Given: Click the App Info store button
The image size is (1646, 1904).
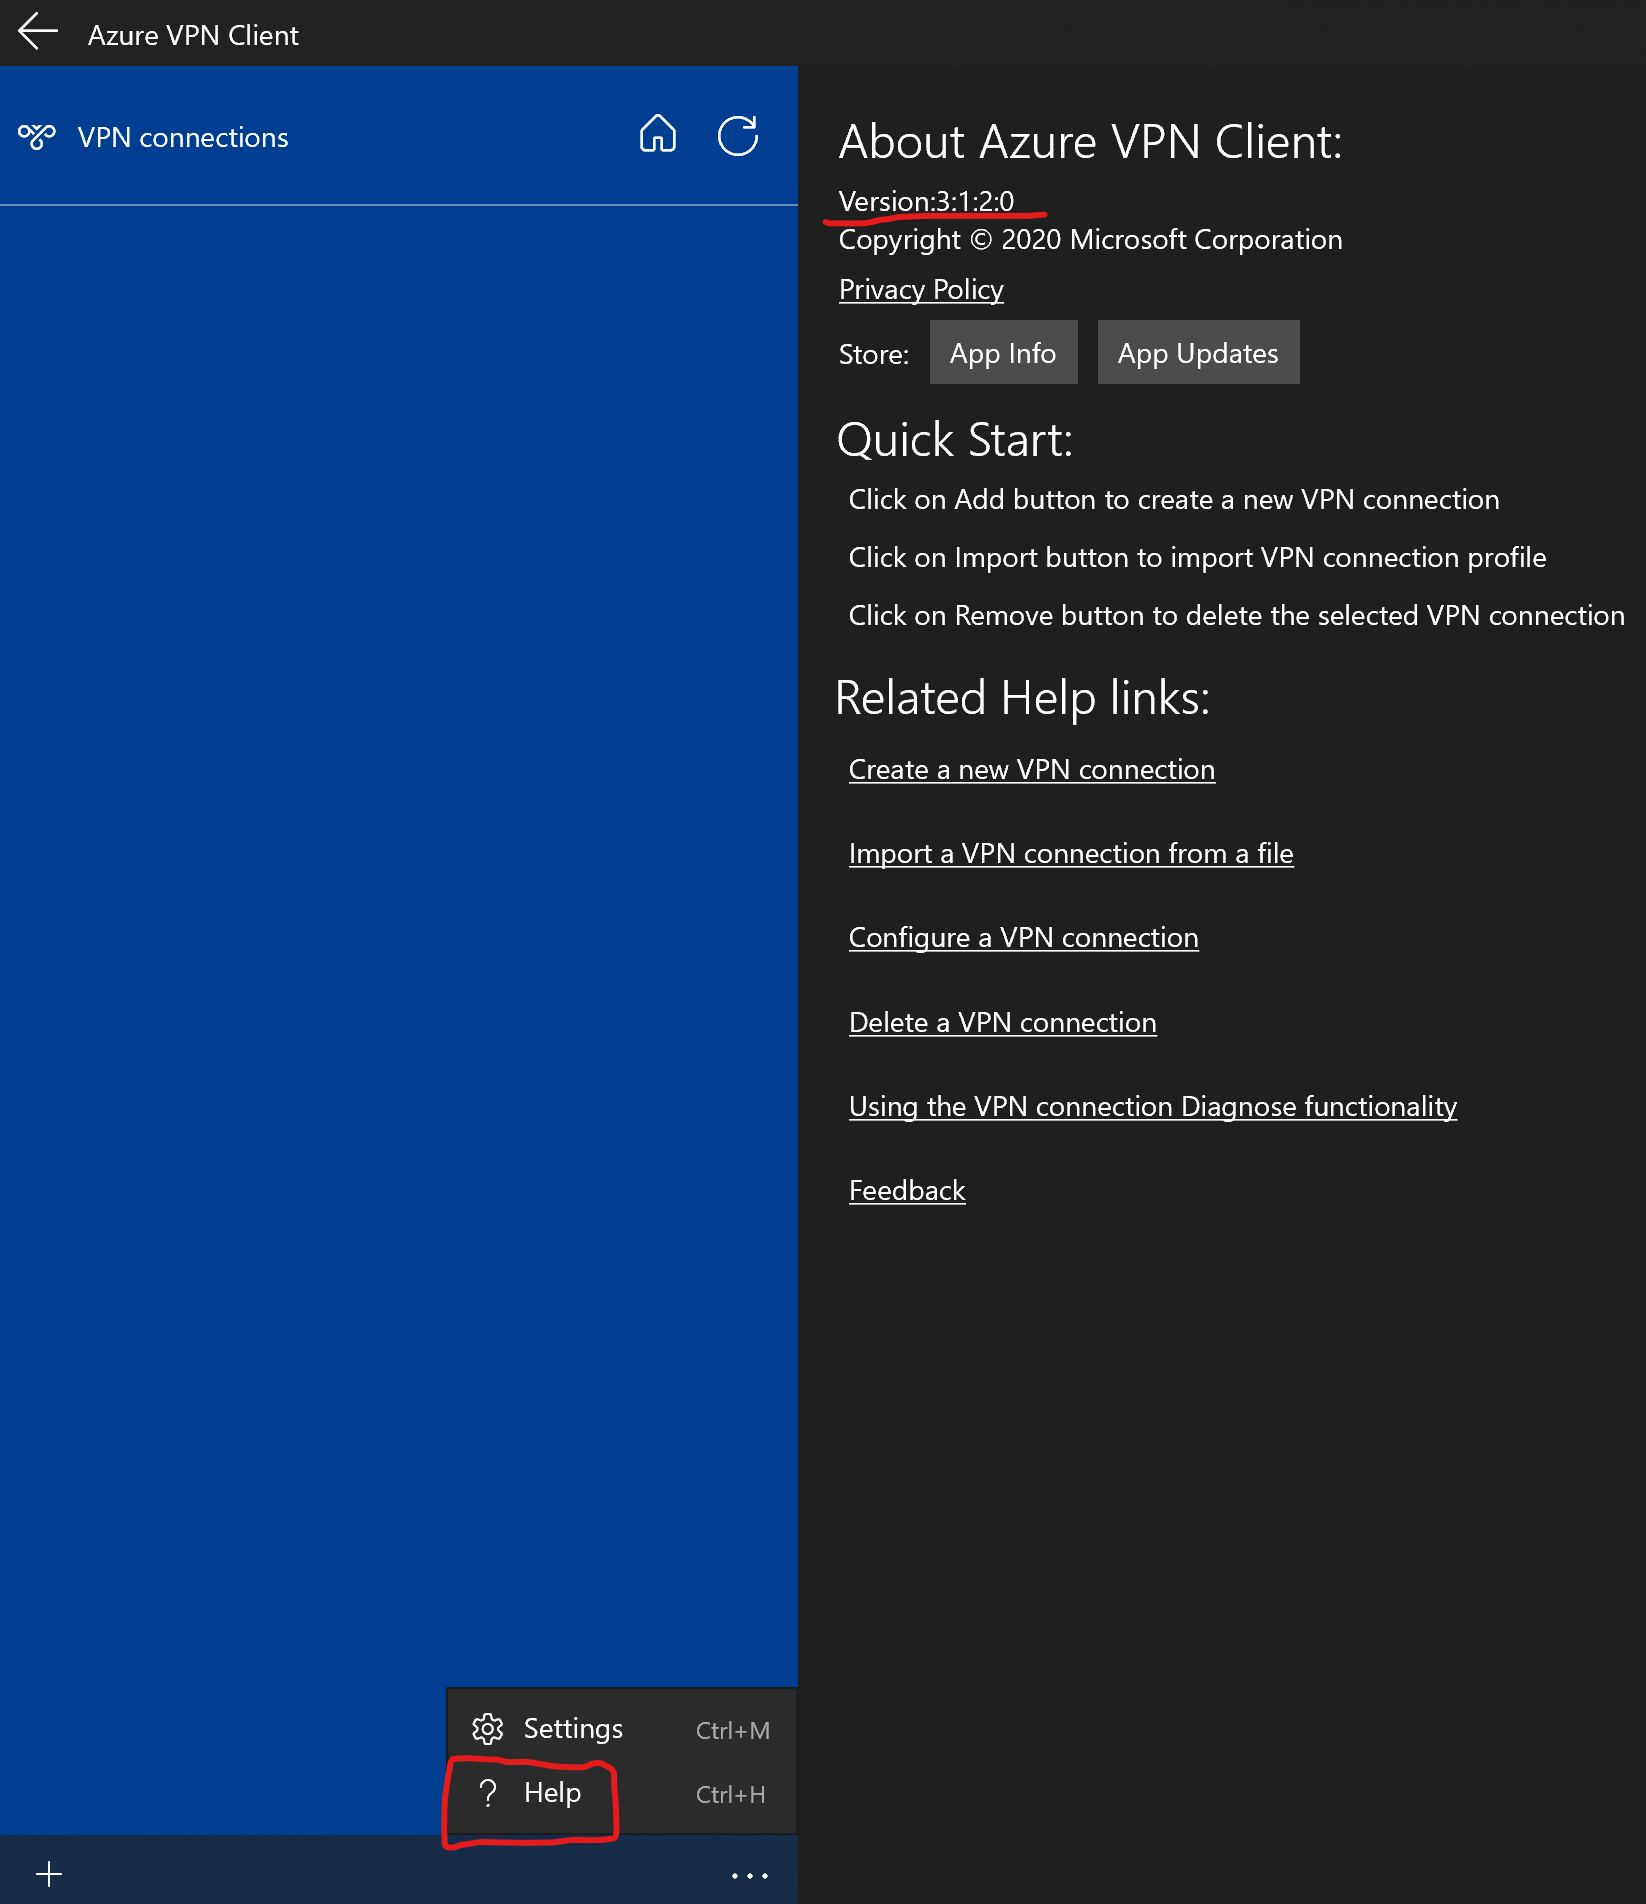Looking at the screenshot, I should (1003, 352).
